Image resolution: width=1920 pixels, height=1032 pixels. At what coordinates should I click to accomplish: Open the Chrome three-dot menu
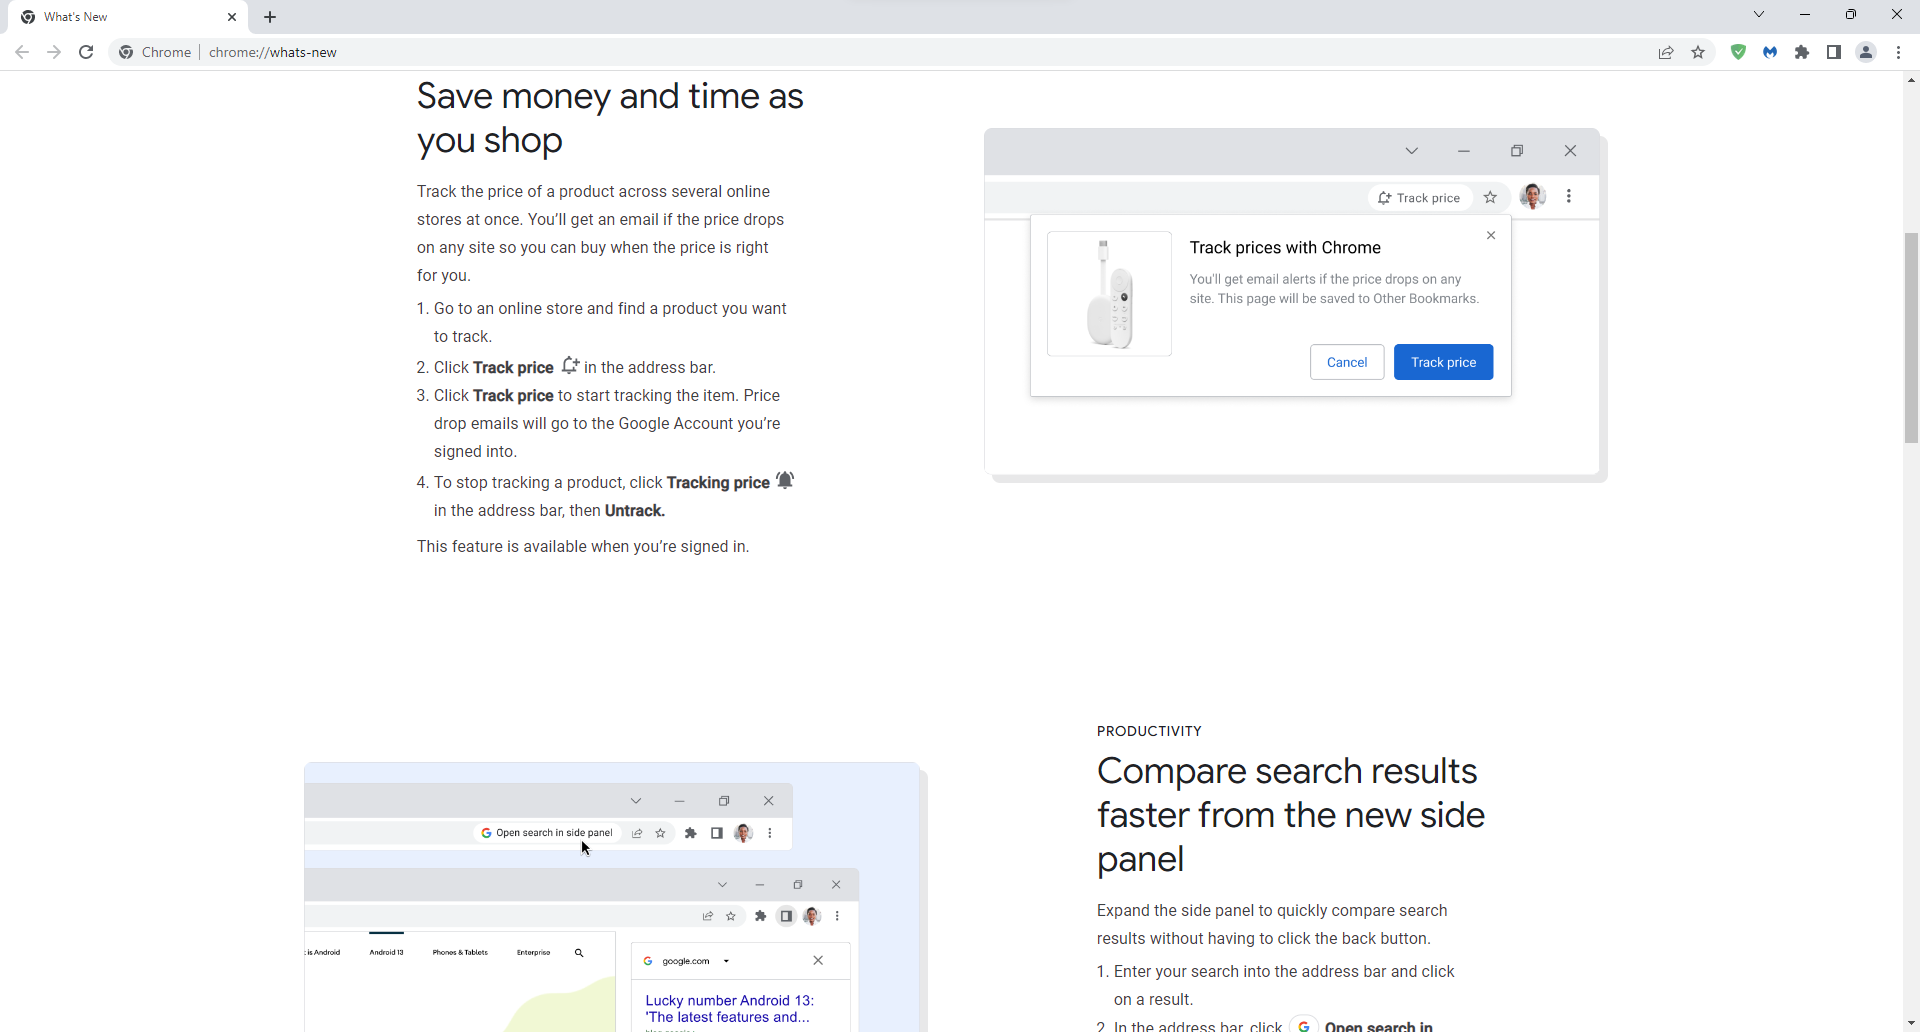click(x=1898, y=52)
